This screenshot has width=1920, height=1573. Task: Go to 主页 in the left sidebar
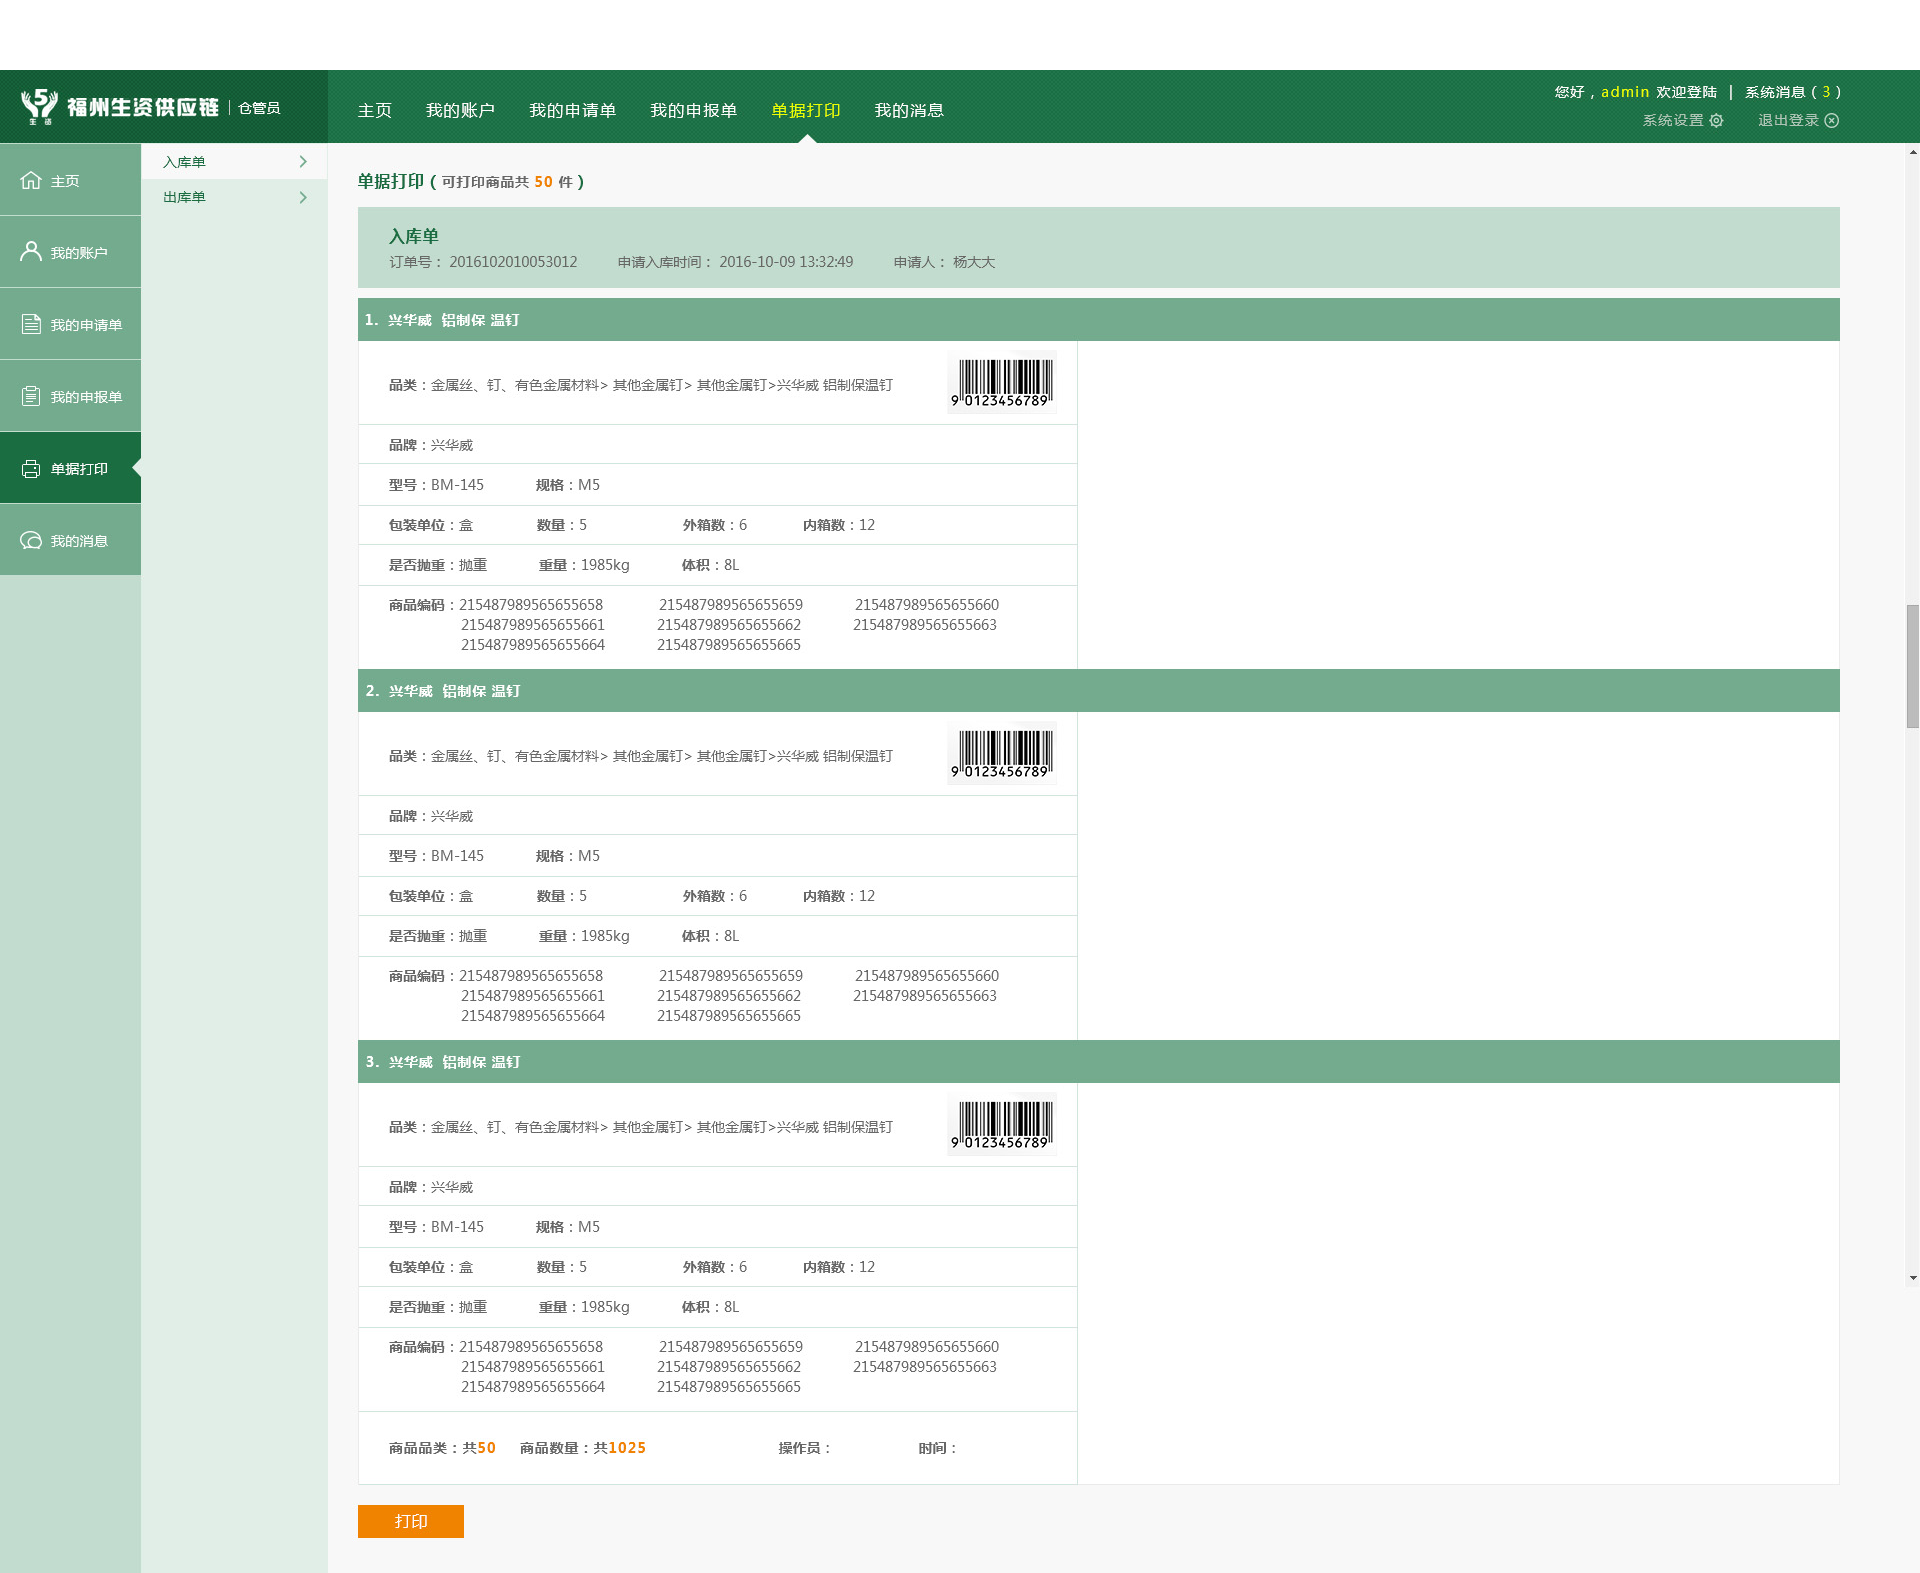[70, 180]
